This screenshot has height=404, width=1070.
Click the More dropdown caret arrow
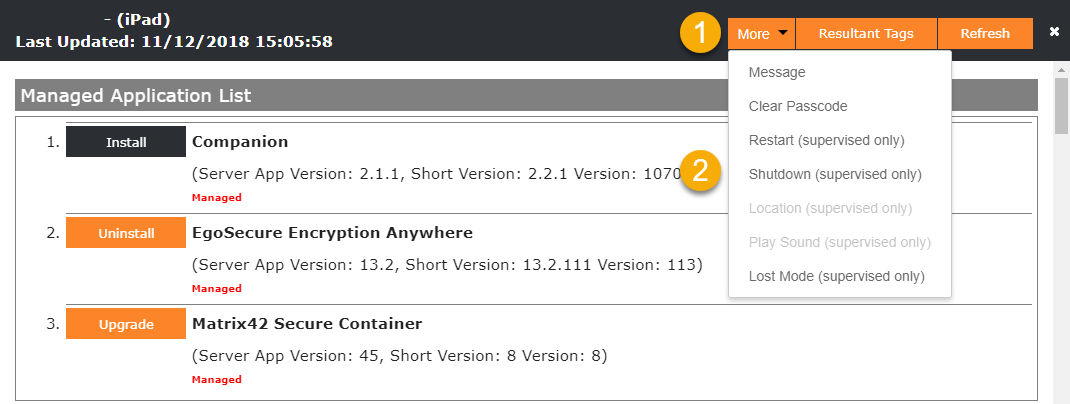pyautogui.click(x=783, y=33)
